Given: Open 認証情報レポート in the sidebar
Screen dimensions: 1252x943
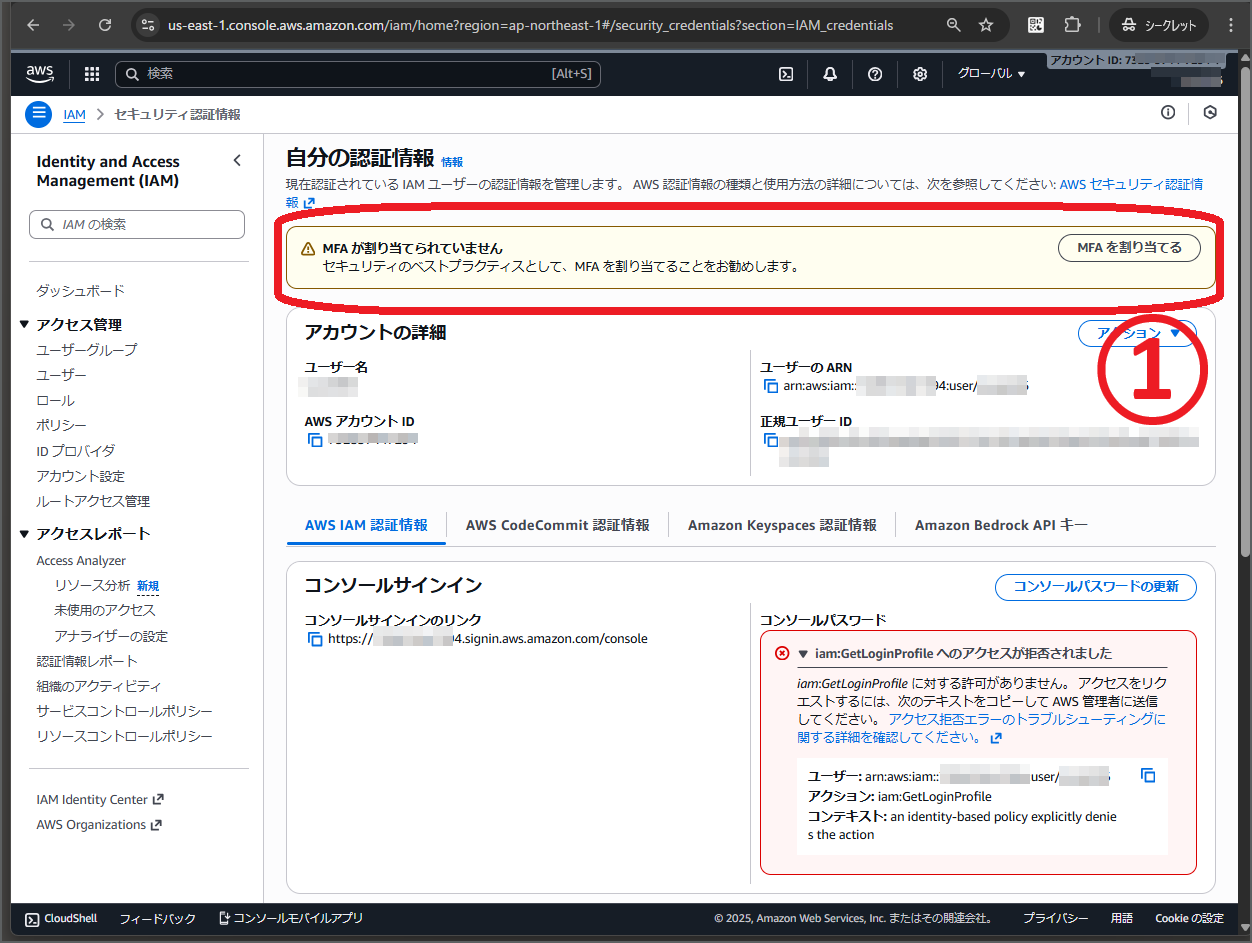Looking at the screenshot, I should [87, 661].
